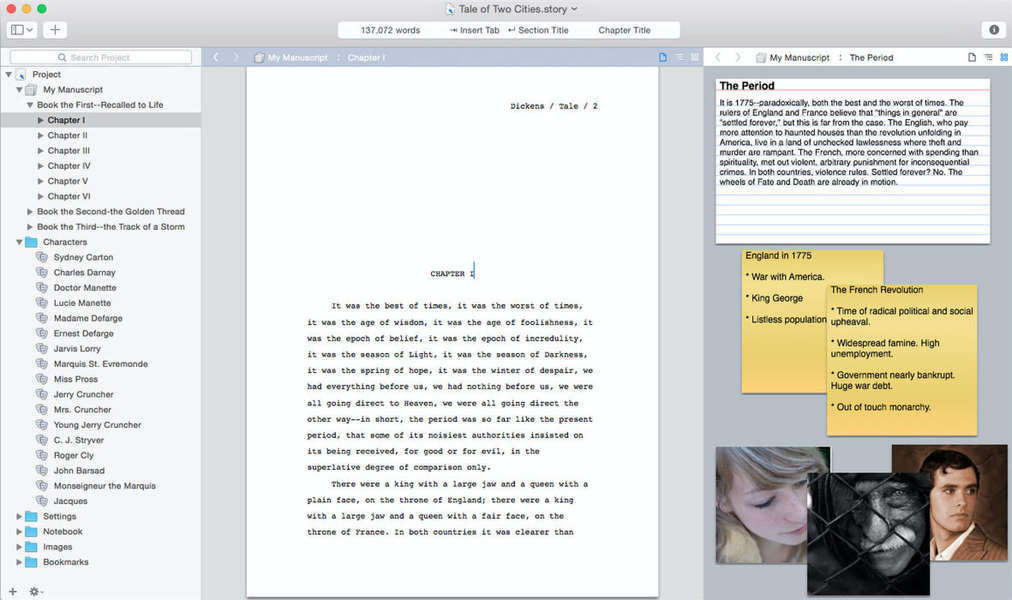This screenshot has width=1012, height=600.
Task: Open the sidebar layout dropdown
Action: click(x=22, y=30)
